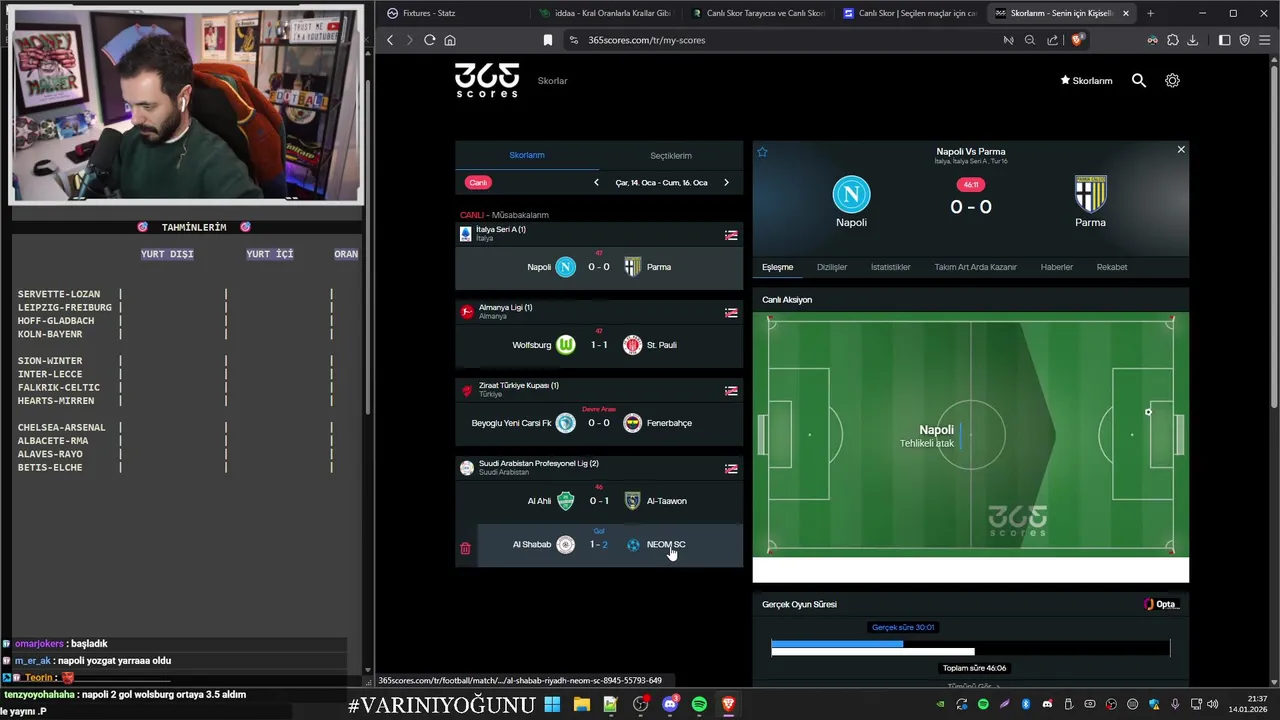Screen dimensions: 1280x720
Task: Open the Rekabet tab
Action: 1111,267
